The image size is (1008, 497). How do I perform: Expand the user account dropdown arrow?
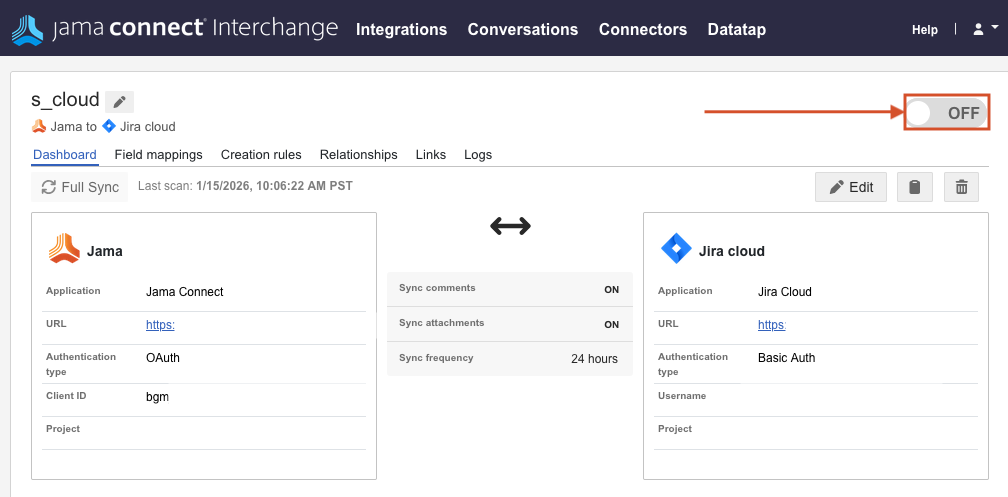pyautogui.click(x=994, y=28)
